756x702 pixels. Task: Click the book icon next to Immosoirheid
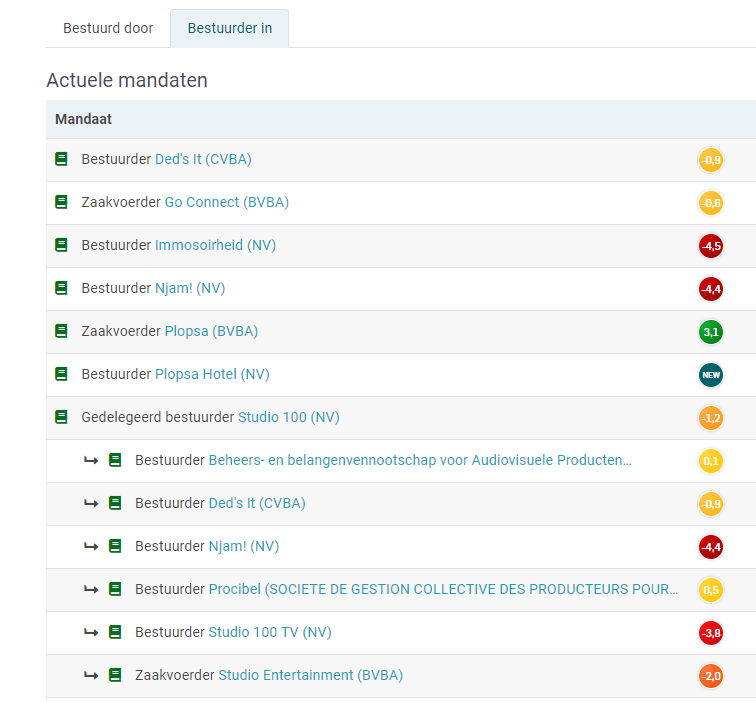pyautogui.click(x=62, y=245)
